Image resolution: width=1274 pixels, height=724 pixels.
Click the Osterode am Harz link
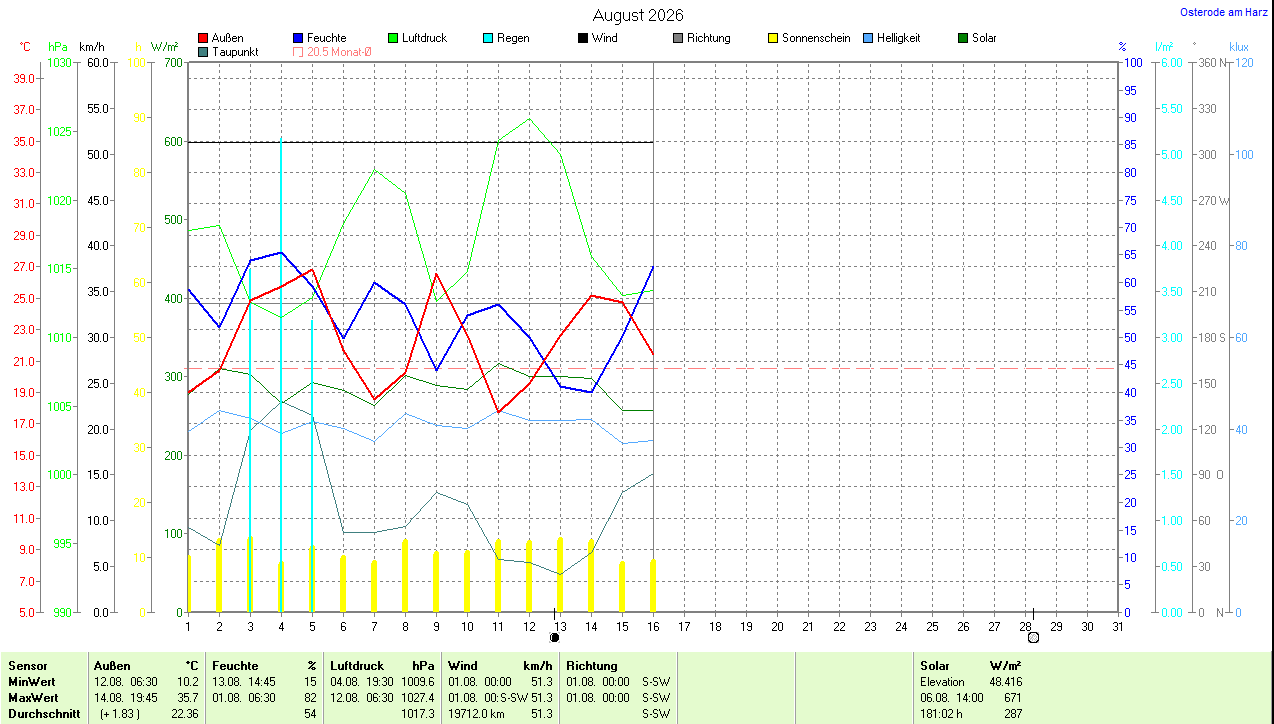tap(1224, 12)
